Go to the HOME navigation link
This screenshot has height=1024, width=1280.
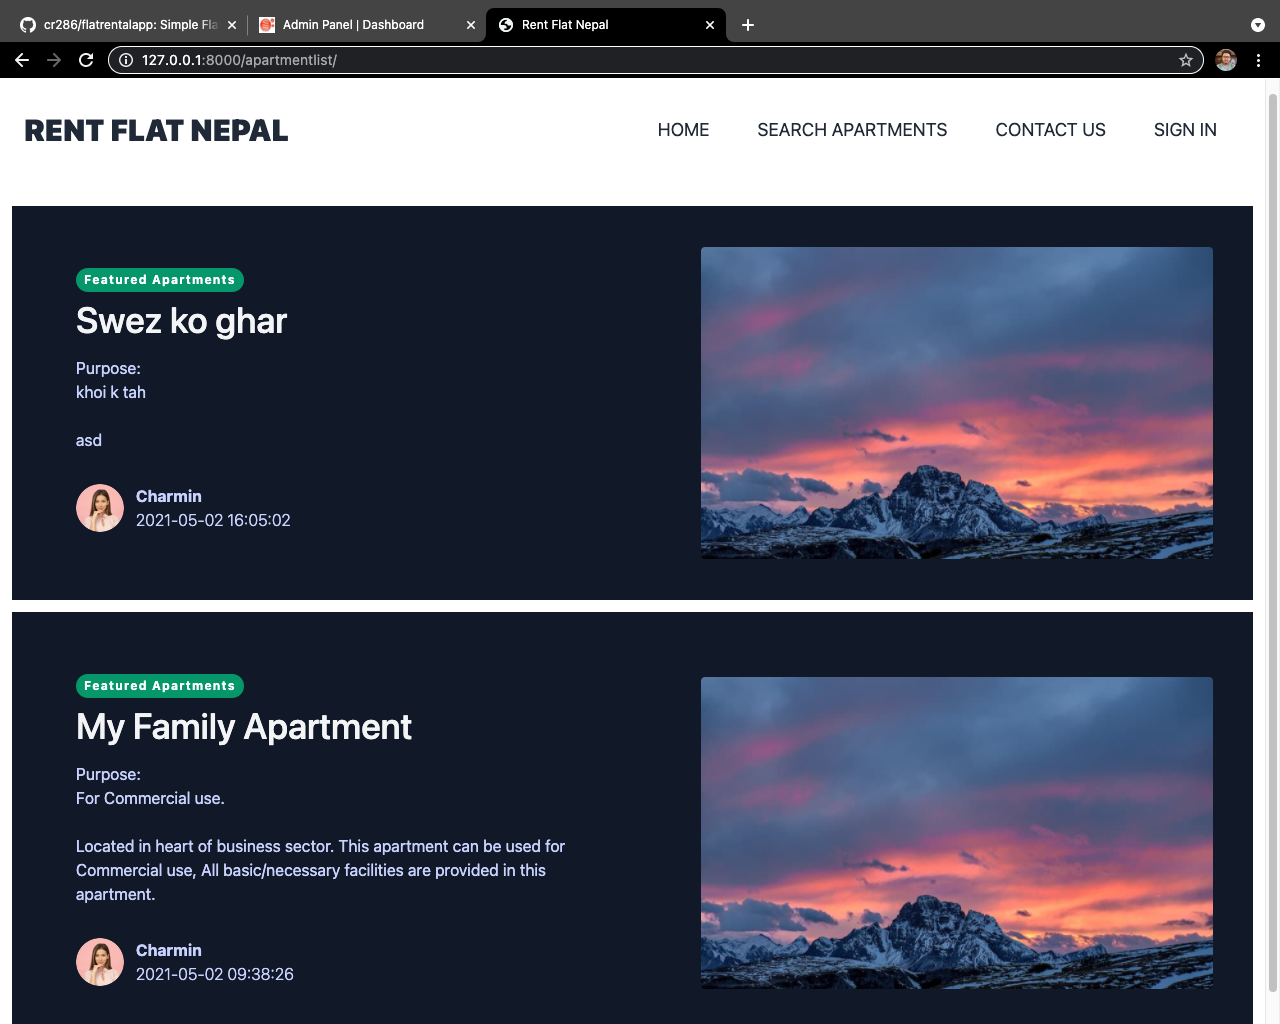click(x=683, y=130)
